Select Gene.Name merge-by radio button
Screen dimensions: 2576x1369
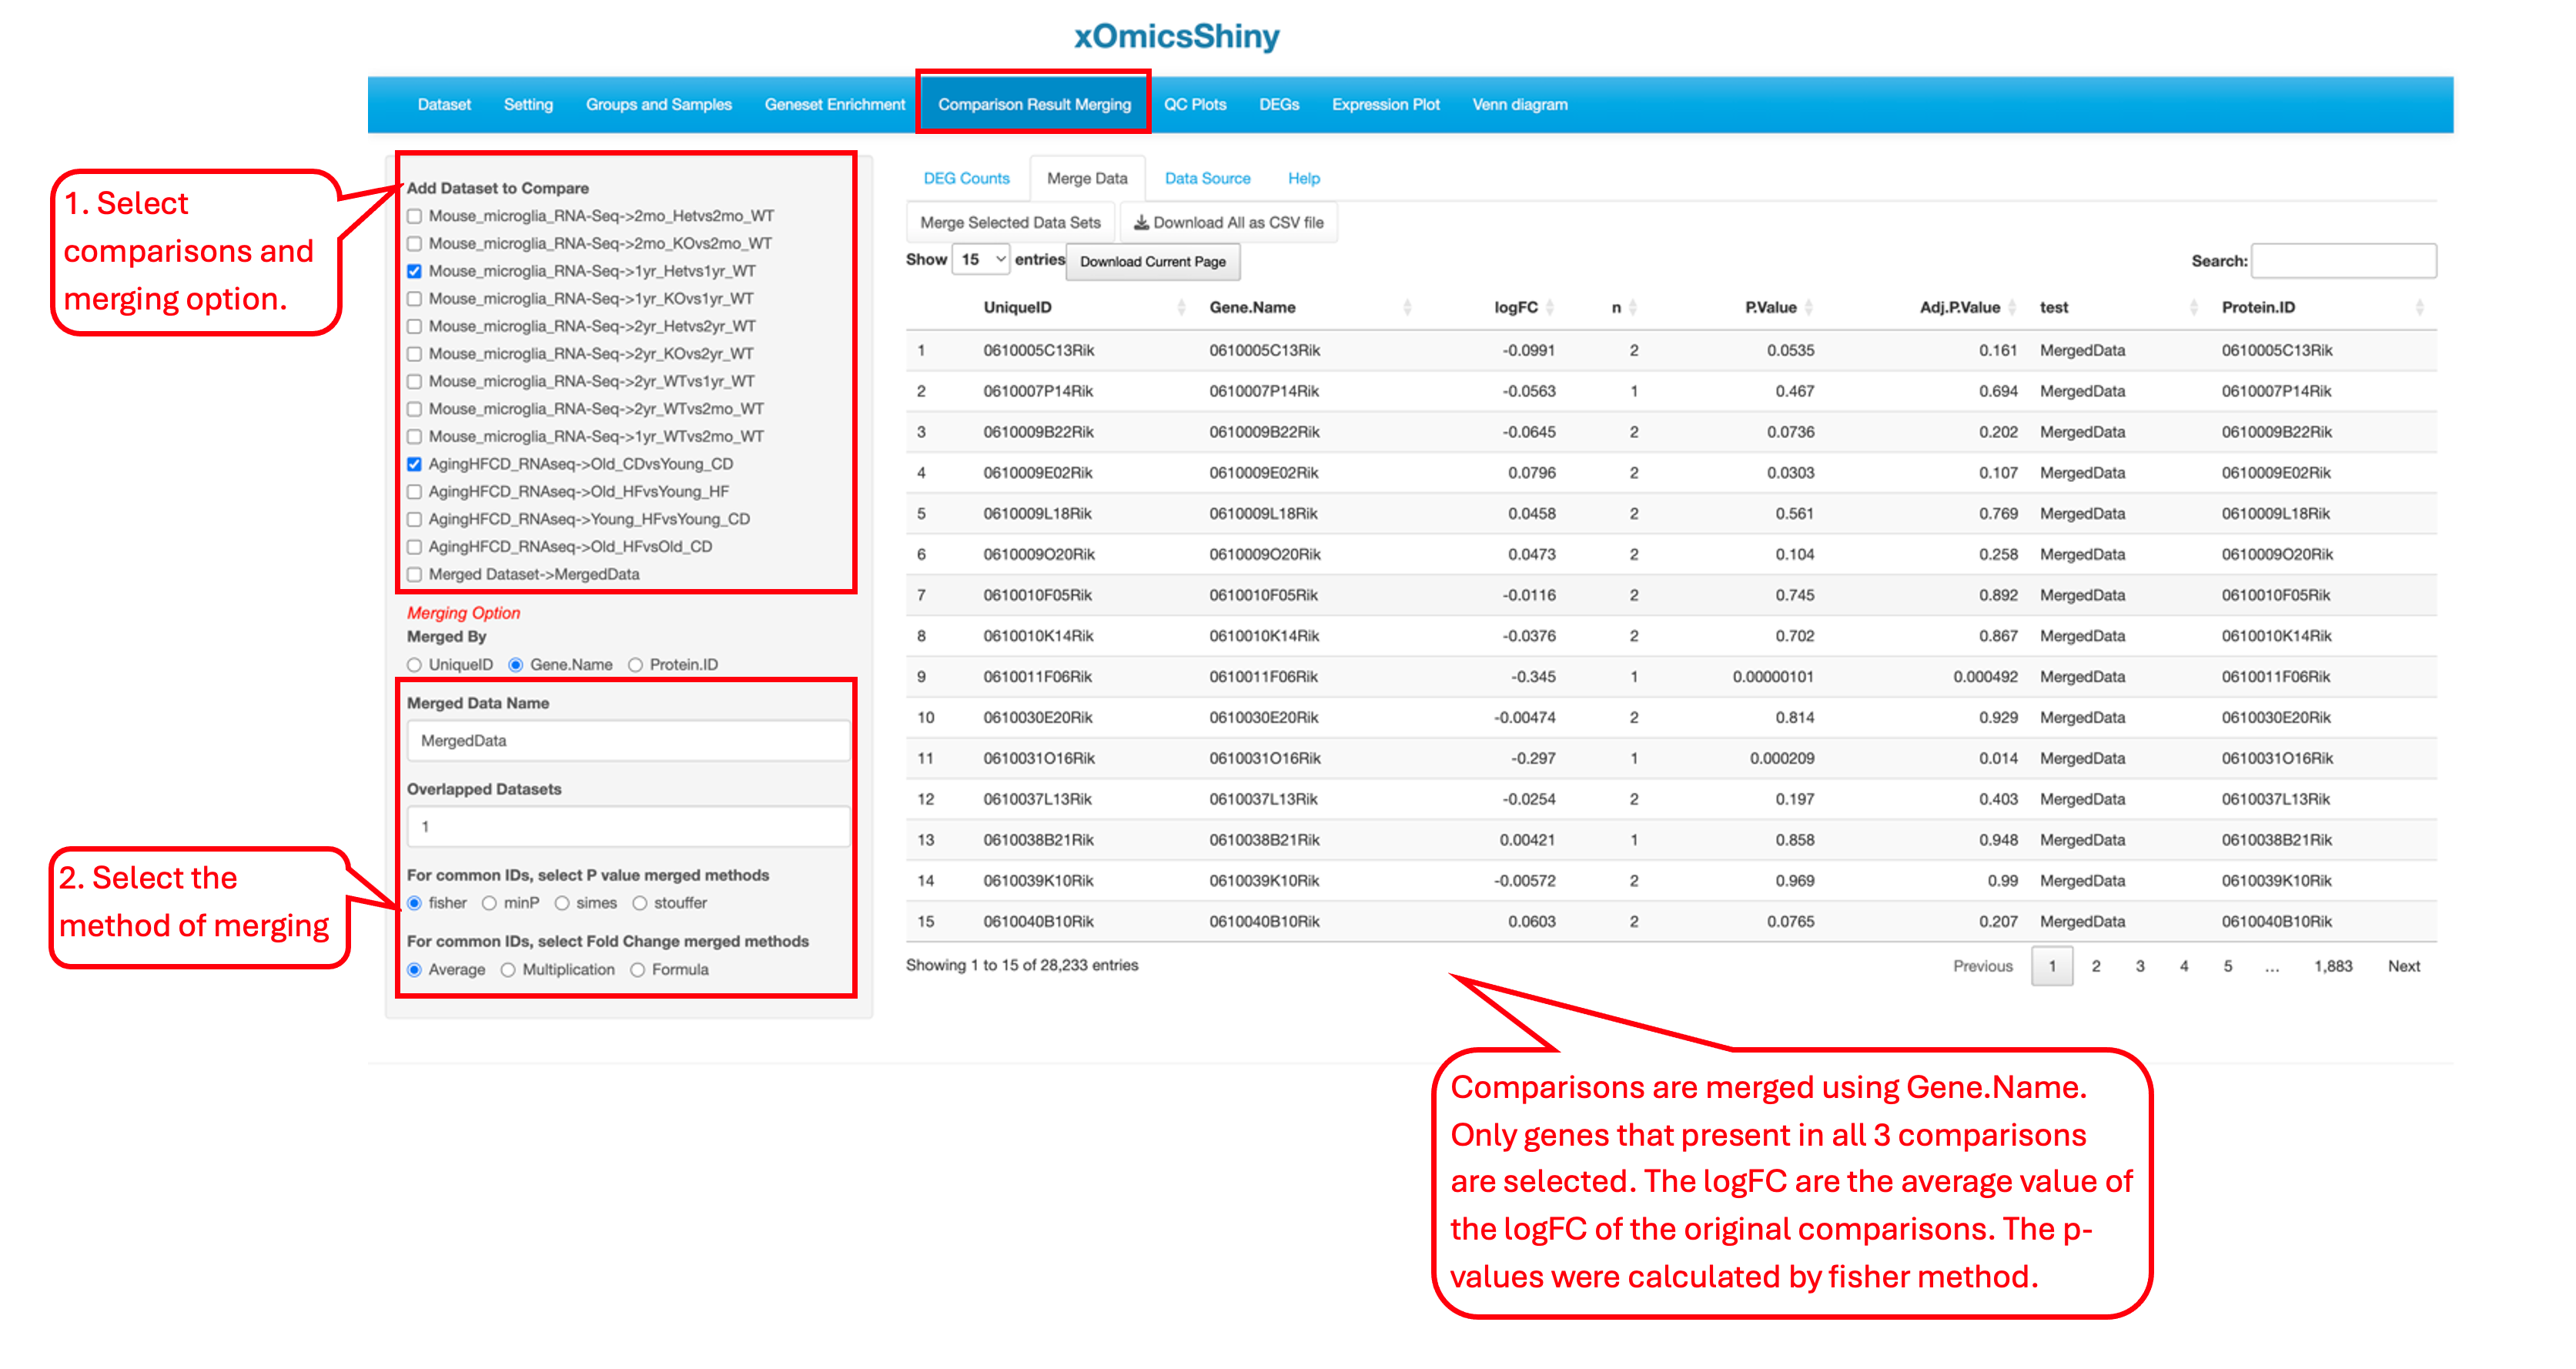click(516, 665)
